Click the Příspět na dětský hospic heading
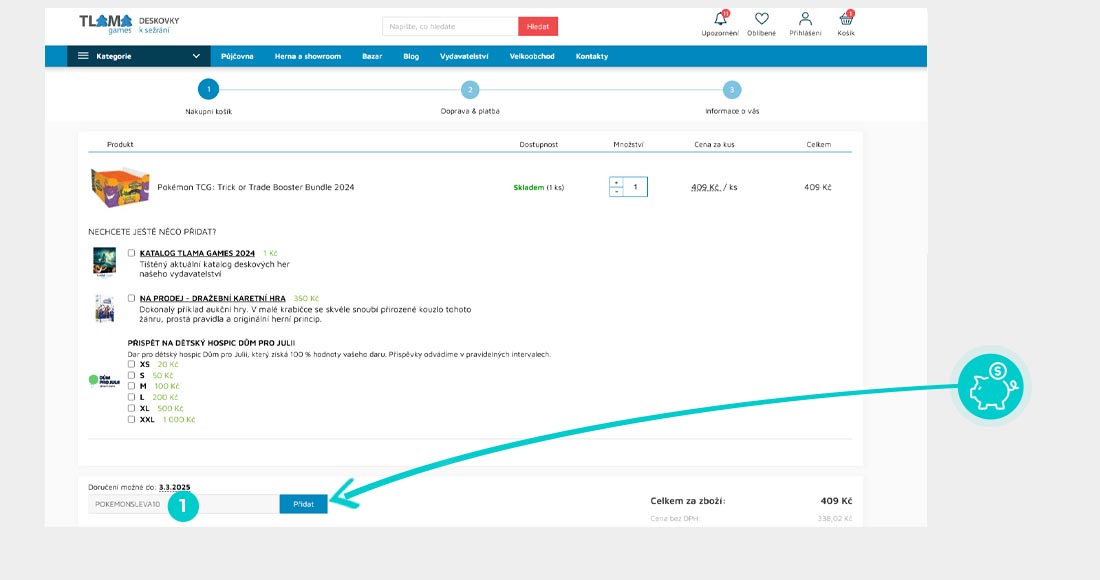Screen dimensions: 1100x580 tap(211, 343)
